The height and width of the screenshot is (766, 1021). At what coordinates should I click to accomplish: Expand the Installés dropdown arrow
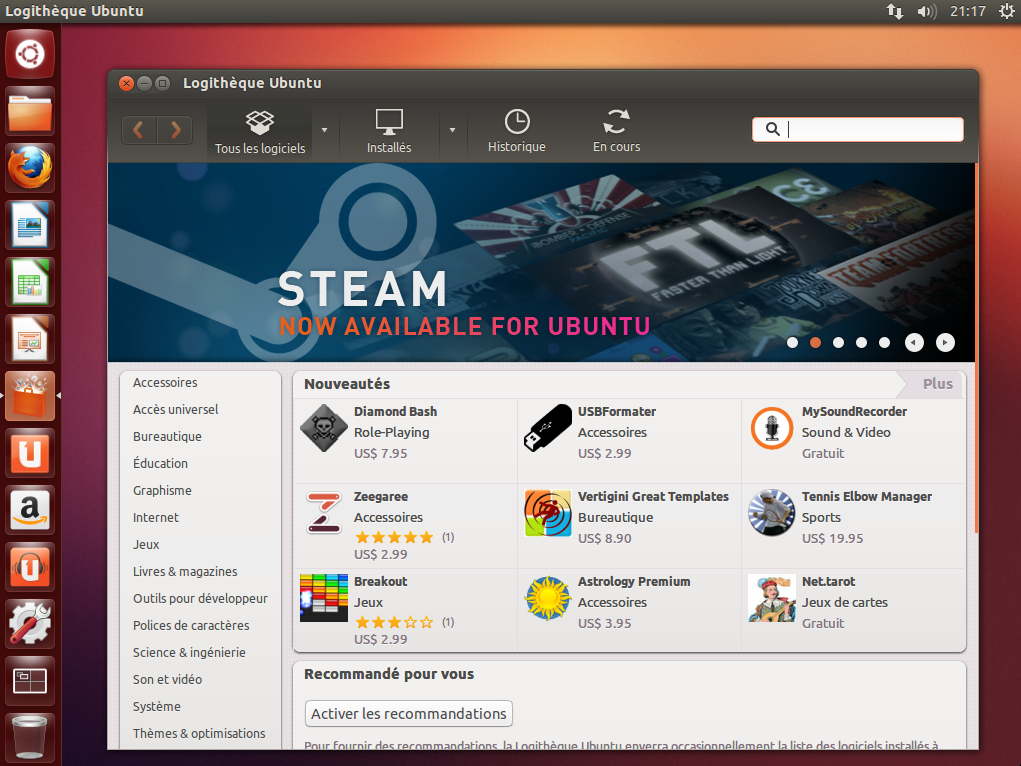point(452,130)
